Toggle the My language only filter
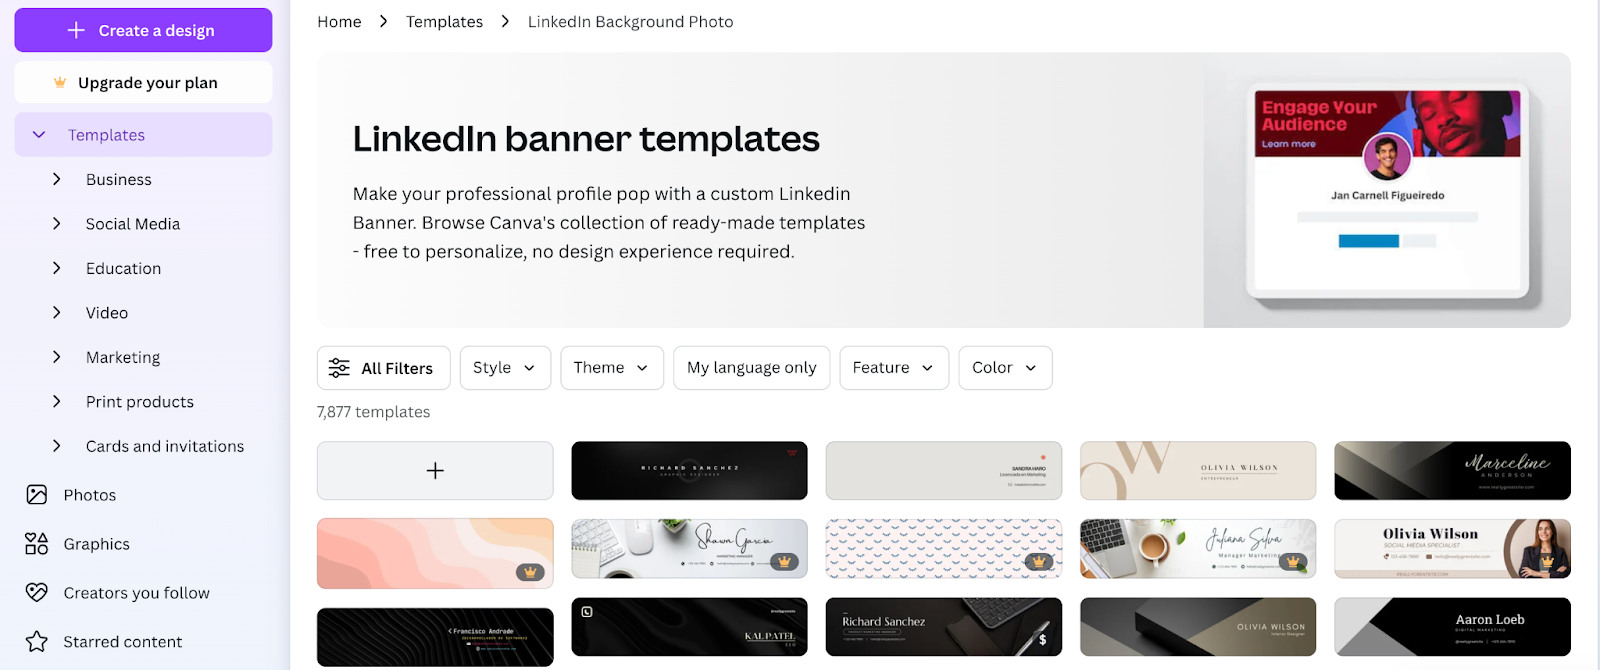Image resolution: width=1600 pixels, height=670 pixels. click(752, 368)
